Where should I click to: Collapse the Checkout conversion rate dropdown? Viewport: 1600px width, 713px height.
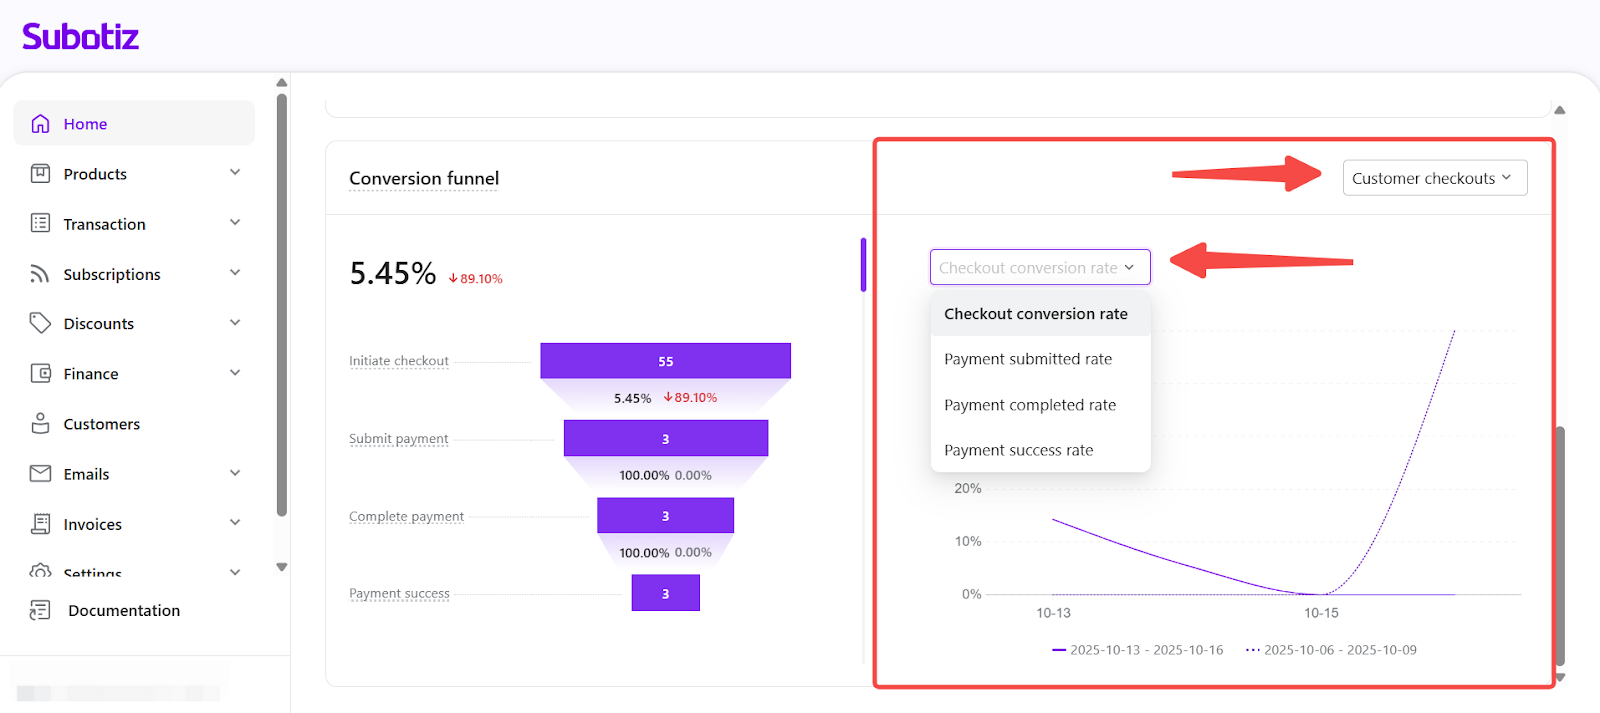click(x=1039, y=268)
